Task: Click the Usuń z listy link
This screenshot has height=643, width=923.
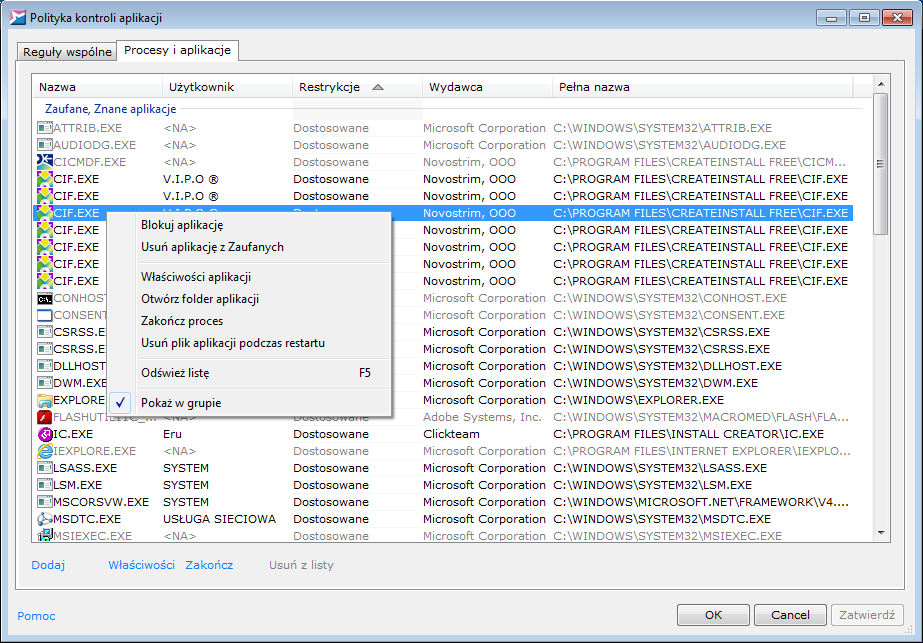Action: (301, 565)
